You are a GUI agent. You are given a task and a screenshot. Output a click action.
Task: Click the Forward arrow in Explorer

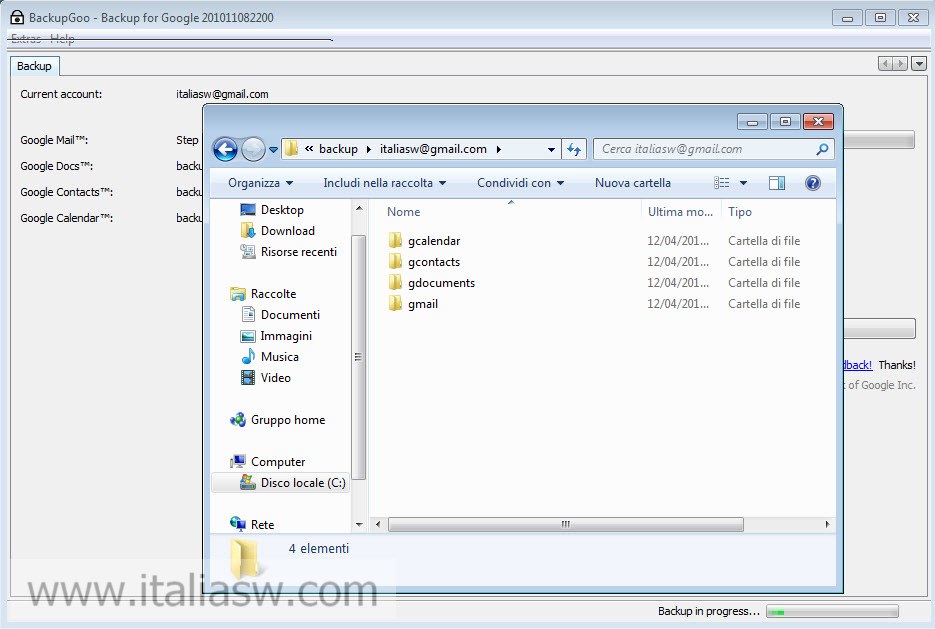coord(253,149)
